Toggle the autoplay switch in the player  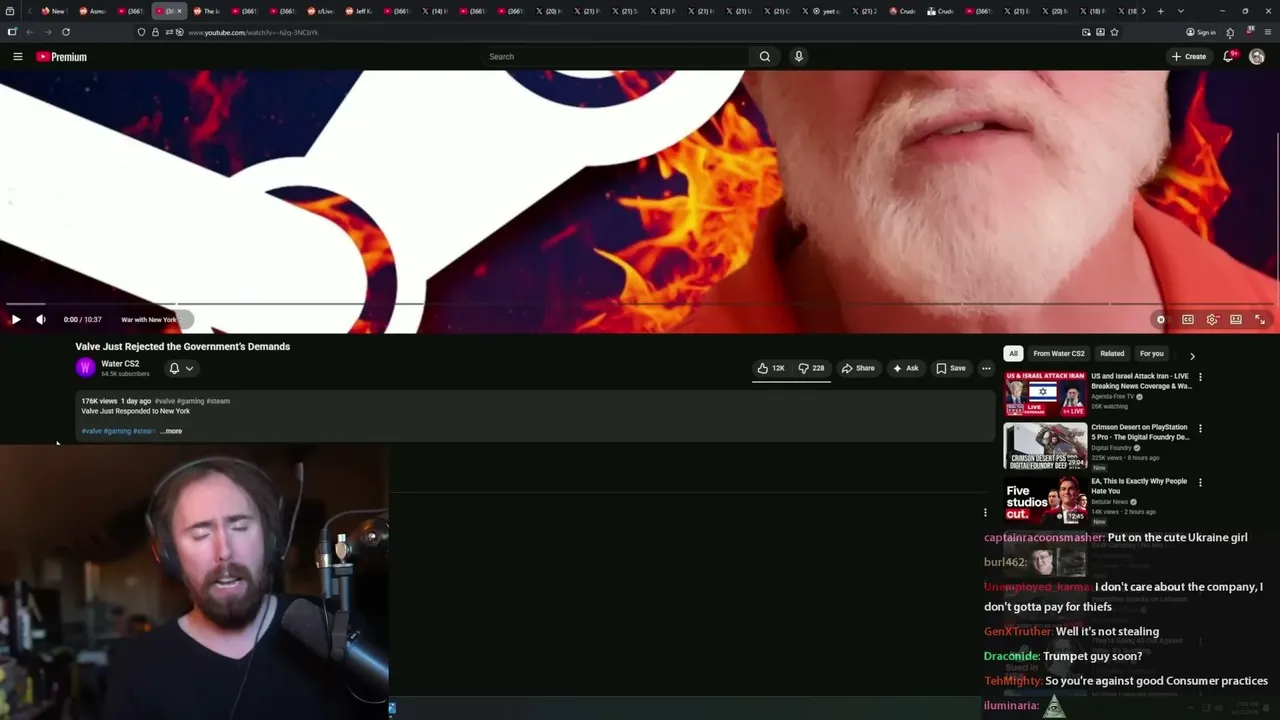click(x=1161, y=320)
